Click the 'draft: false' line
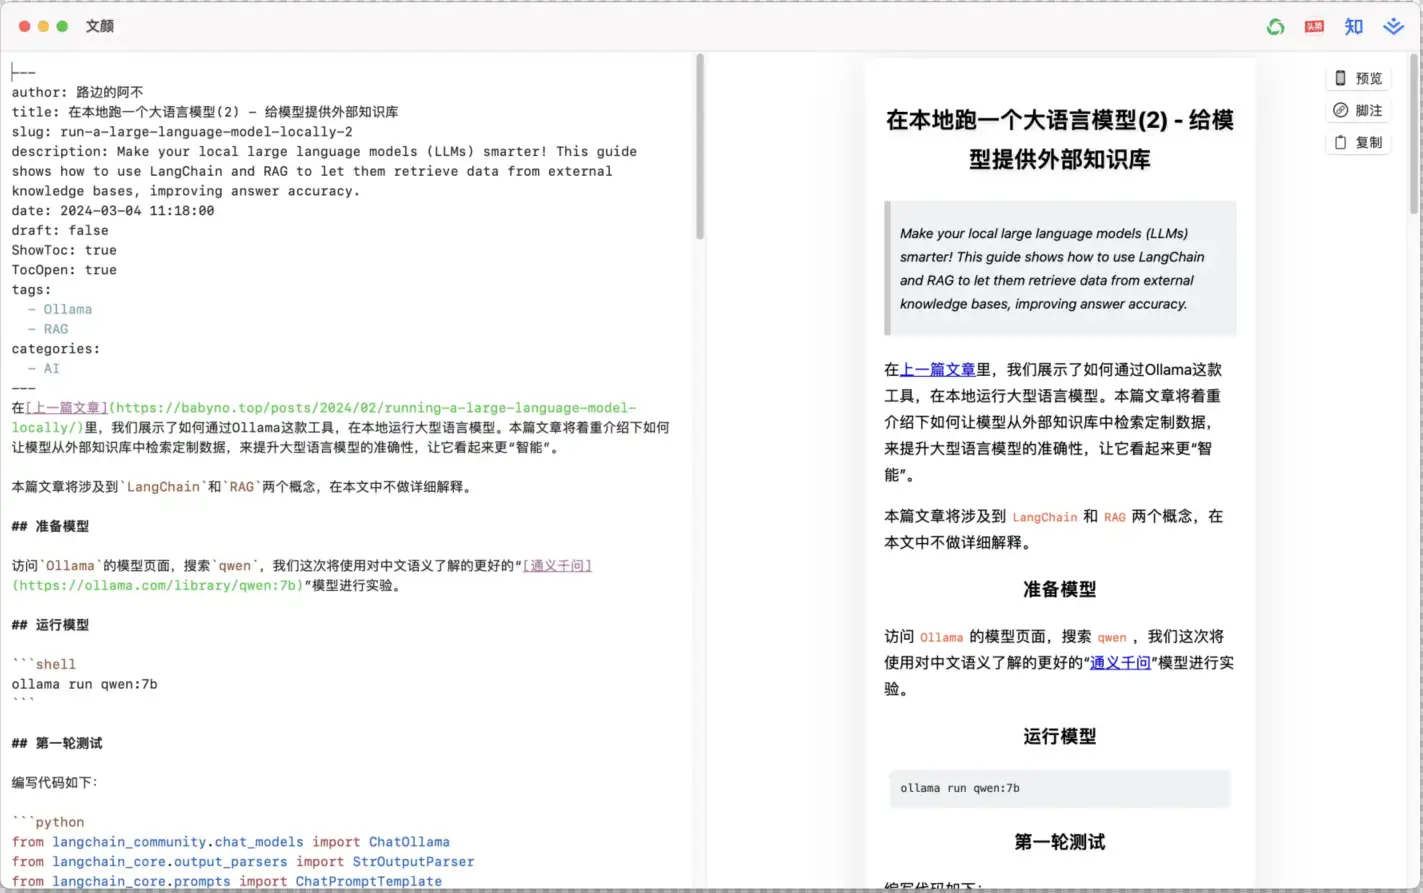The image size is (1423, 893). click(60, 230)
